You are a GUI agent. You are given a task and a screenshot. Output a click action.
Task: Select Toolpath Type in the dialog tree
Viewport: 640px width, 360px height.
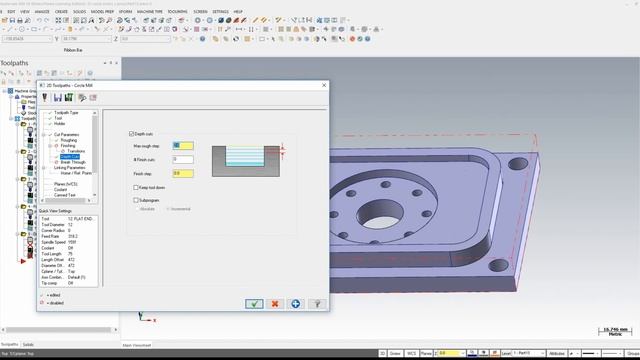coord(66,113)
